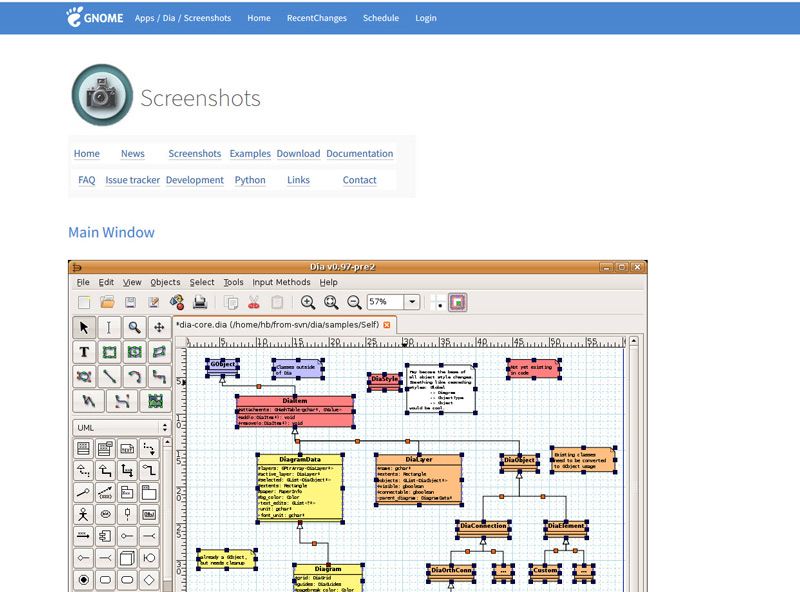The image size is (800, 592).
Task: Select the UML Template class icon
Action: (105, 449)
